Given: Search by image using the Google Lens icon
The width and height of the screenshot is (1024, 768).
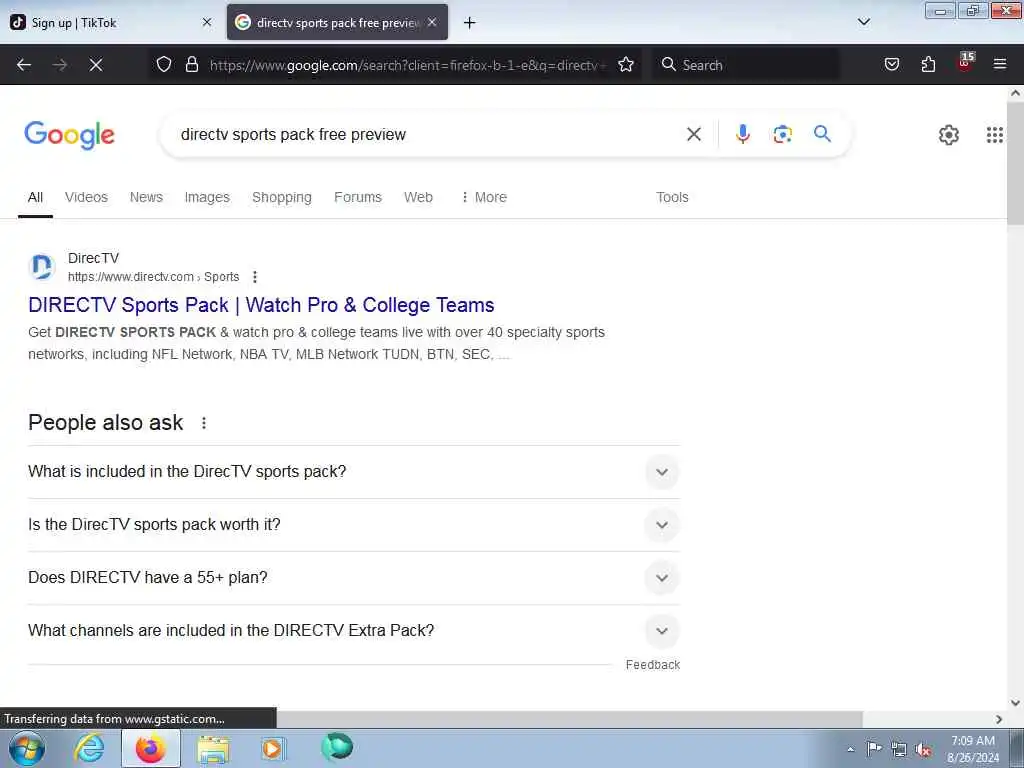Looking at the screenshot, I should (782, 134).
